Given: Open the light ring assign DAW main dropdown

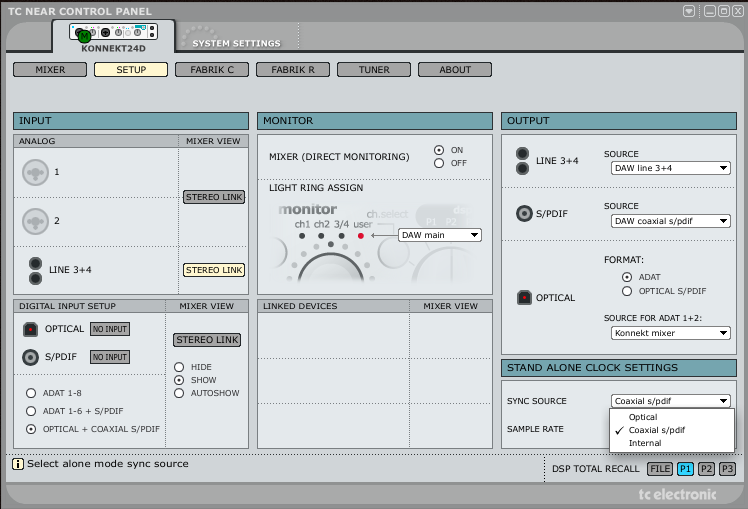Looking at the screenshot, I should (440, 235).
